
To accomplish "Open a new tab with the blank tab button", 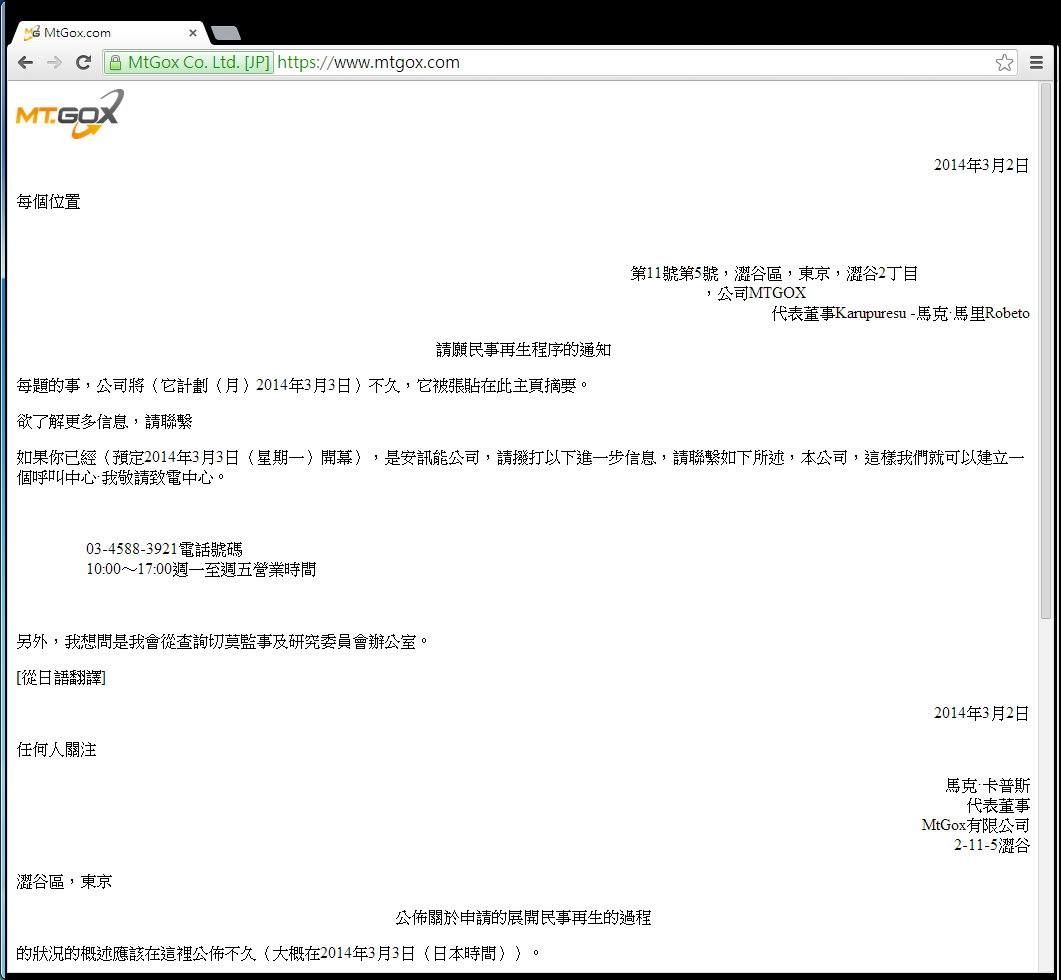I will pos(225,32).
